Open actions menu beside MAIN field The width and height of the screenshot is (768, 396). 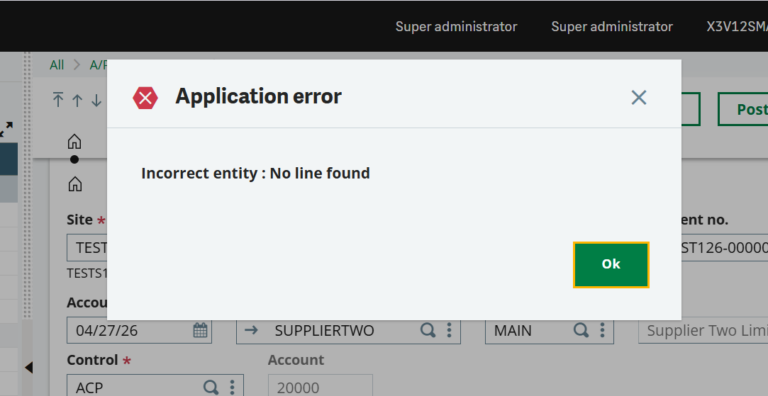[602, 330]
